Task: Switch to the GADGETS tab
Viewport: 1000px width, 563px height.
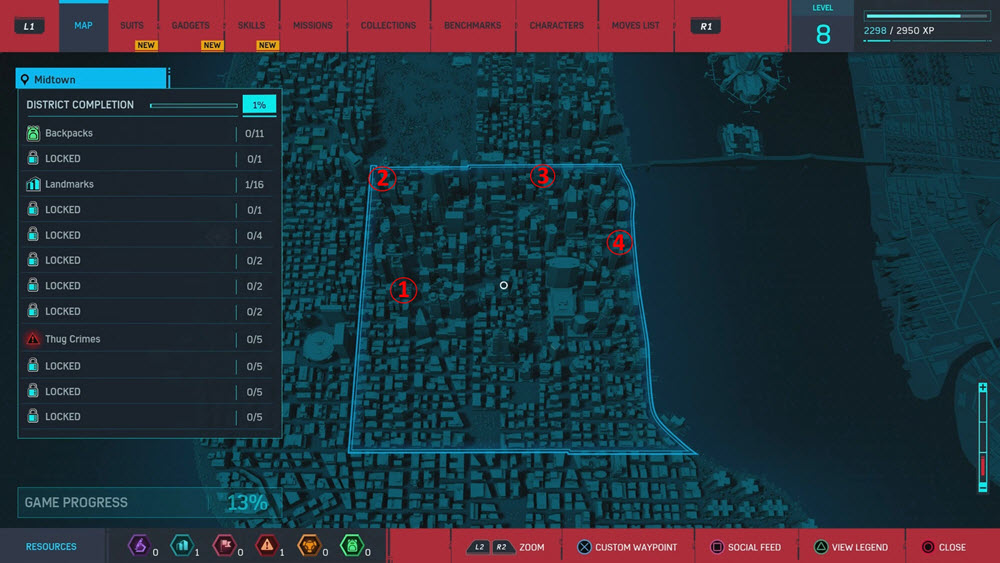Action: click(x=191, y=26)
